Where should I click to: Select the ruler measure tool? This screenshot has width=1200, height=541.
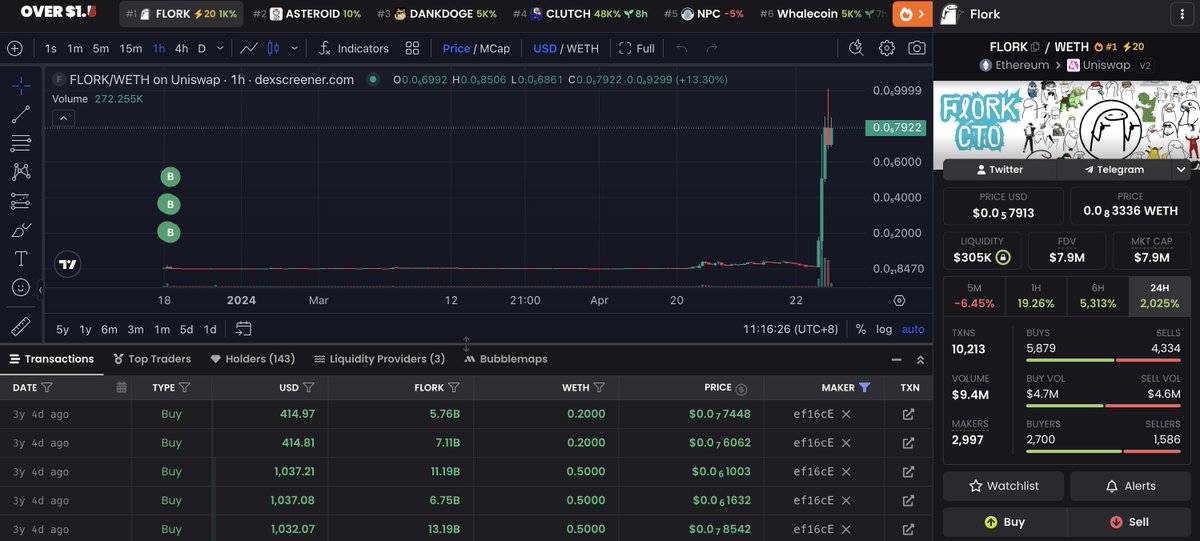pos(21,326)
